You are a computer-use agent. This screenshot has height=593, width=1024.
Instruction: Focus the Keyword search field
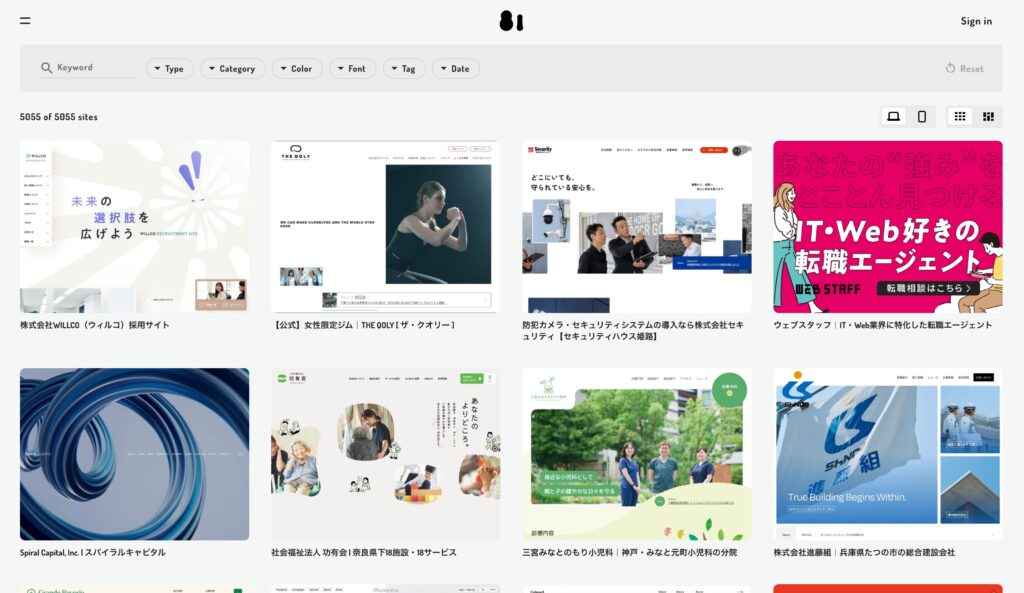click(94, 68)
